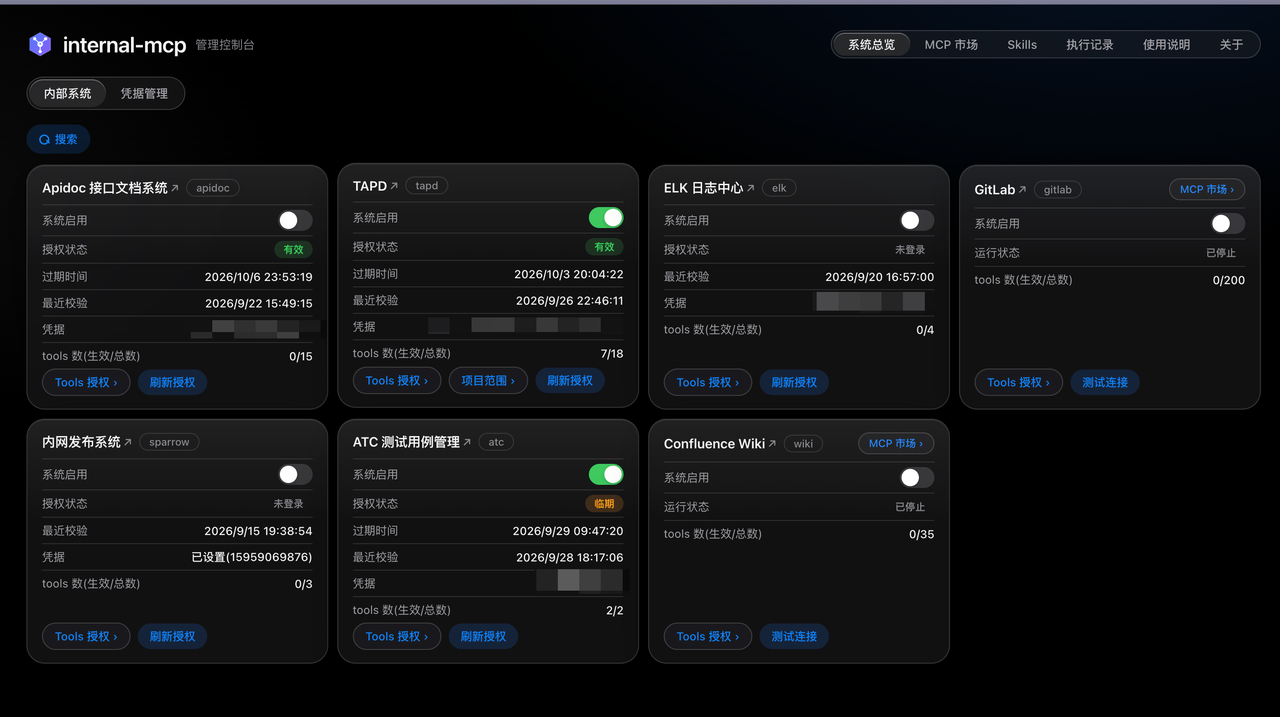Click 测试连接 on Confluence Wiki card
The height and width of the screenshot is (717, 1280).
click(794, 636)
